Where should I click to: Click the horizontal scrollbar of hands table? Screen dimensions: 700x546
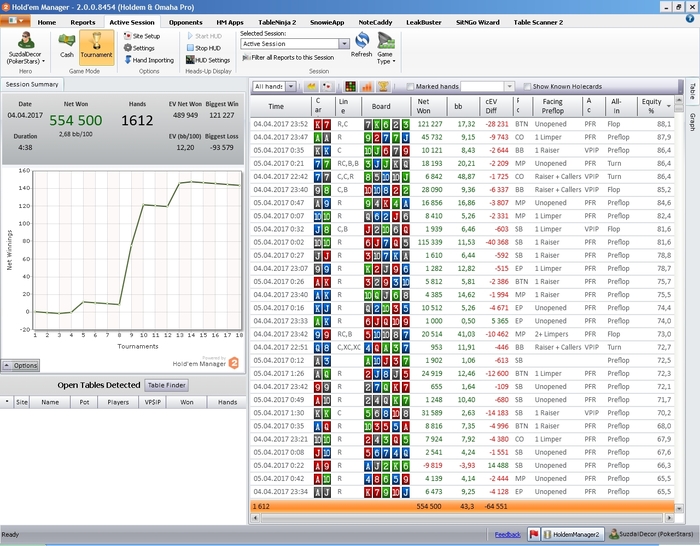coord(462,518)
